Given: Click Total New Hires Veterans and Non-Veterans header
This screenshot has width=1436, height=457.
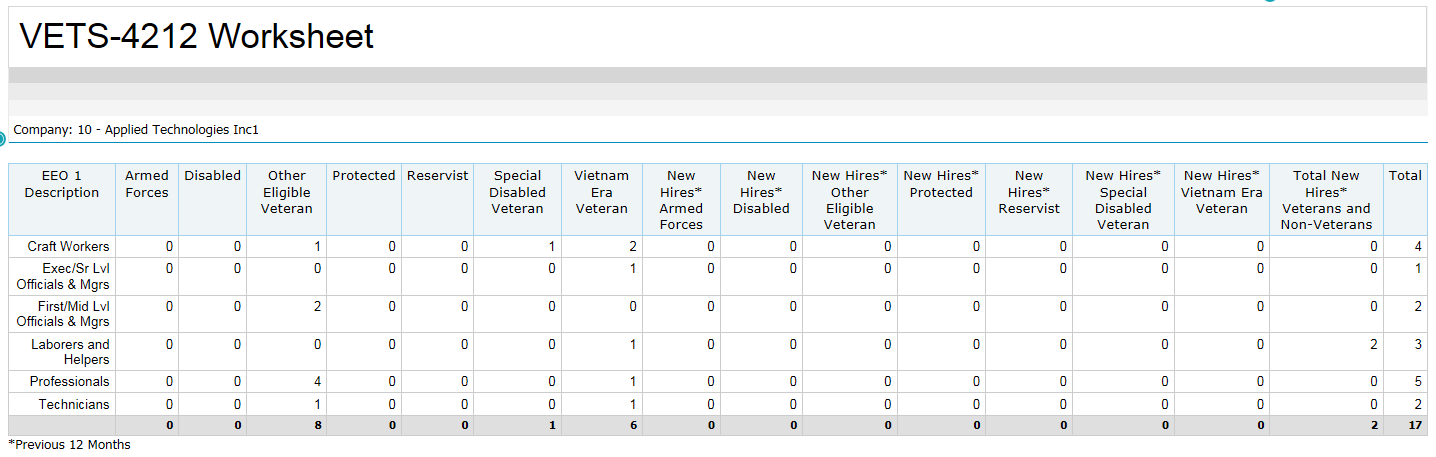Looking at the screenshot, I should click(x=1325, y=200).
